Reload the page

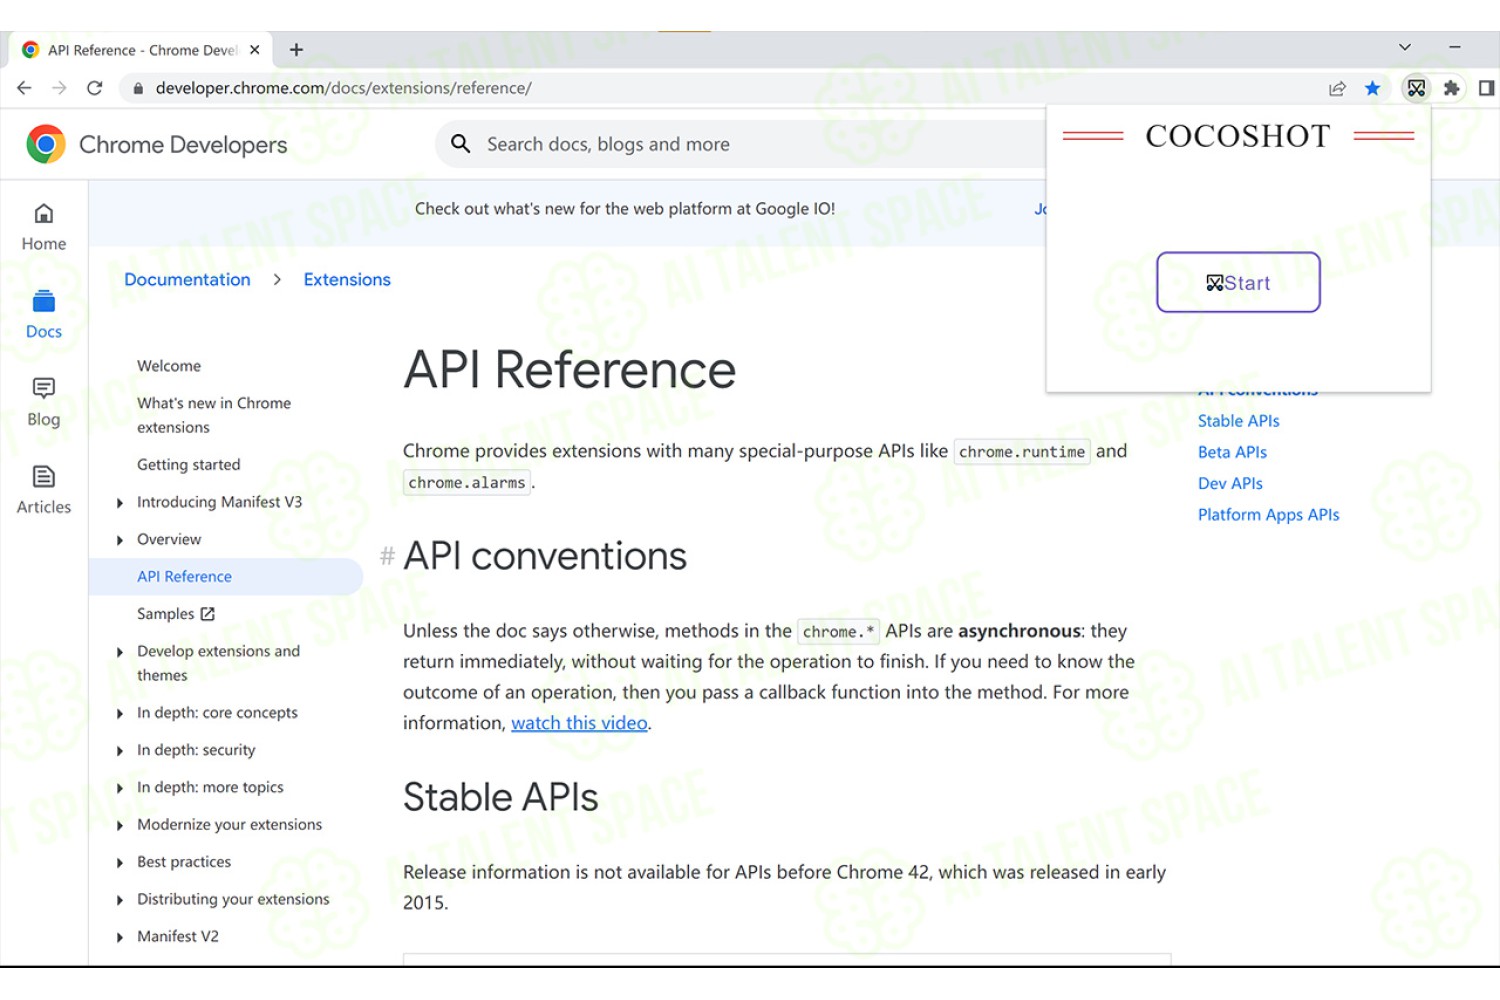click(x=95, y=88)
